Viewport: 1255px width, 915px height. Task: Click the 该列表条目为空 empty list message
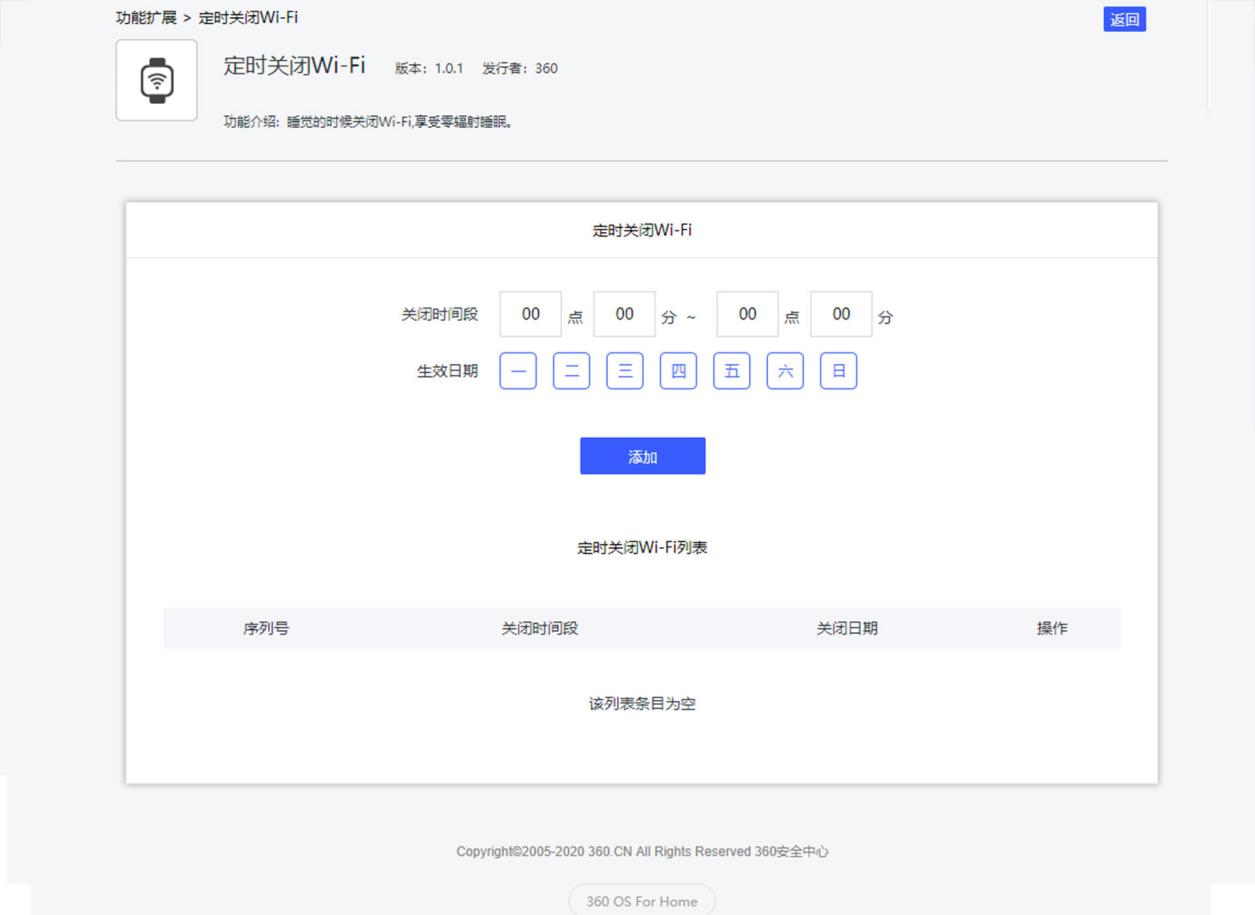[x=641, y=703]
